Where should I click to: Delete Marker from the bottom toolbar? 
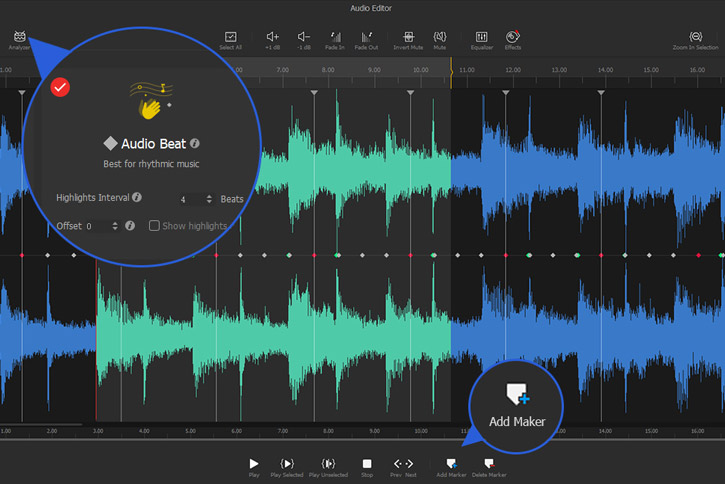[x=489, y=465]
